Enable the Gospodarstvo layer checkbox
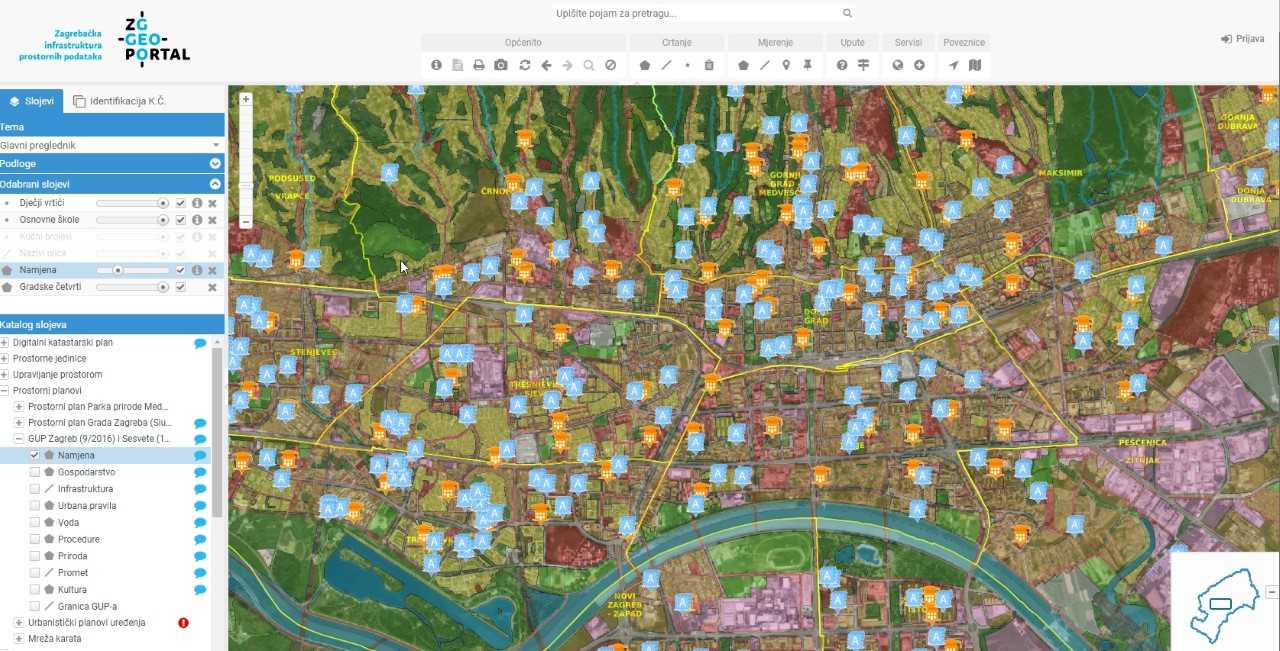This screenshot has height=651, width=1280. (35, 472)
